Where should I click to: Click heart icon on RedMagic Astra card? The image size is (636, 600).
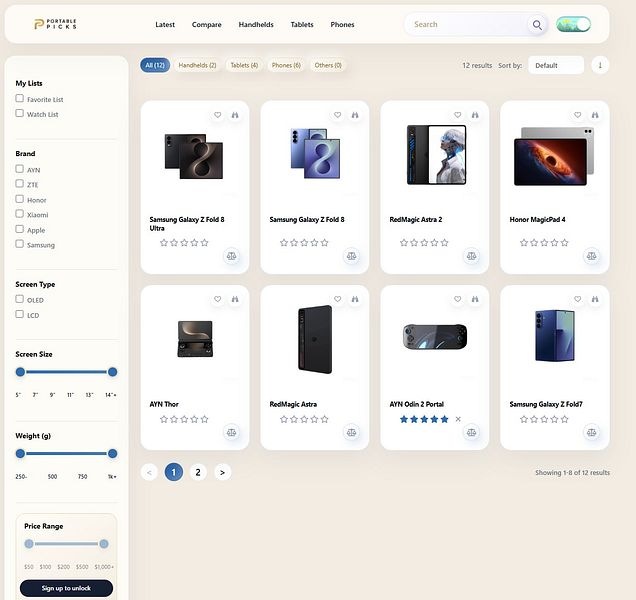337,299
